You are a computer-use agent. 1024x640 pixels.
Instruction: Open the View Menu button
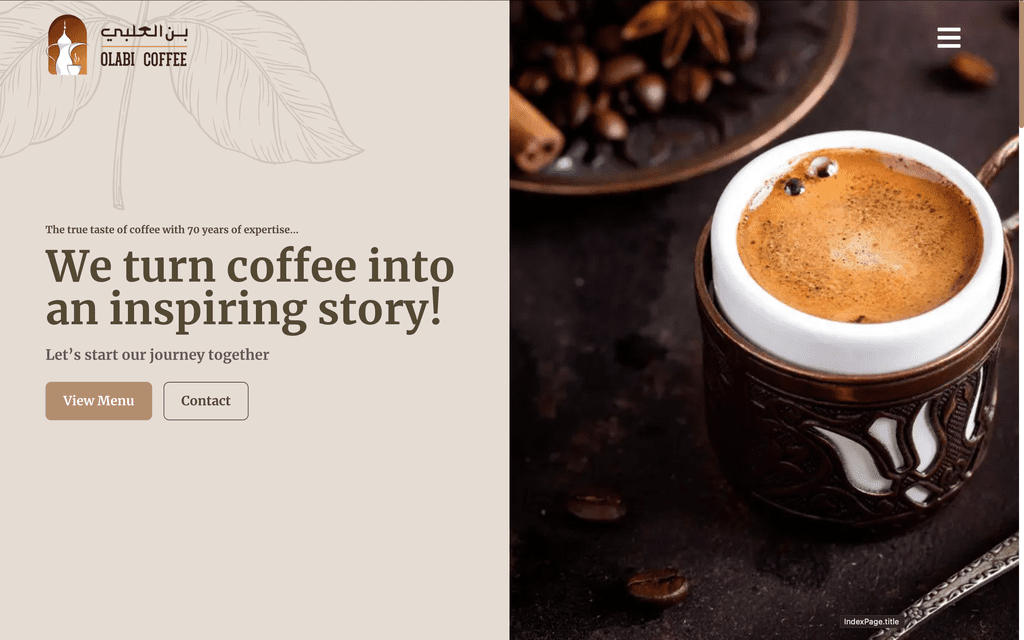click(99, 401)
